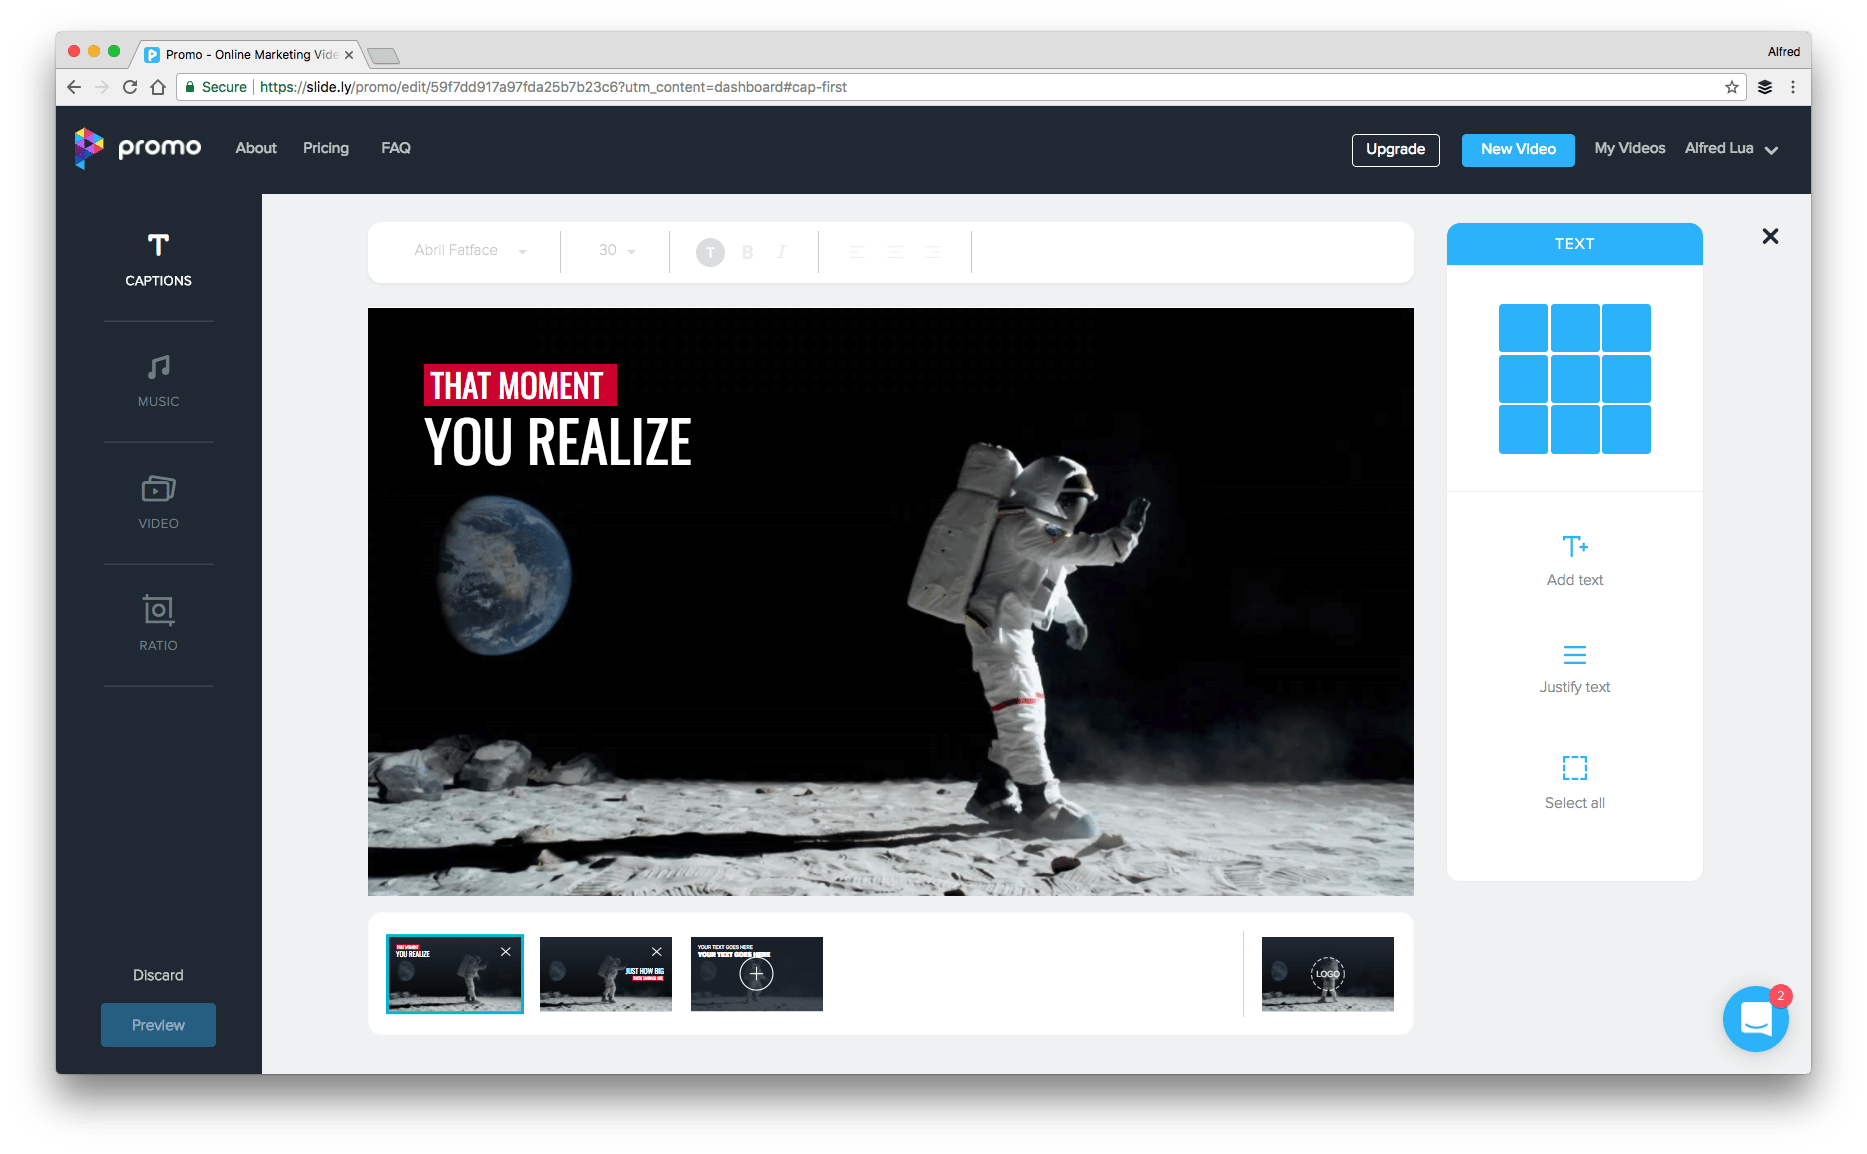Viewport: 1867px width, 1154px height.
Task: Toggle the text color button
Action: click(710, 251)
